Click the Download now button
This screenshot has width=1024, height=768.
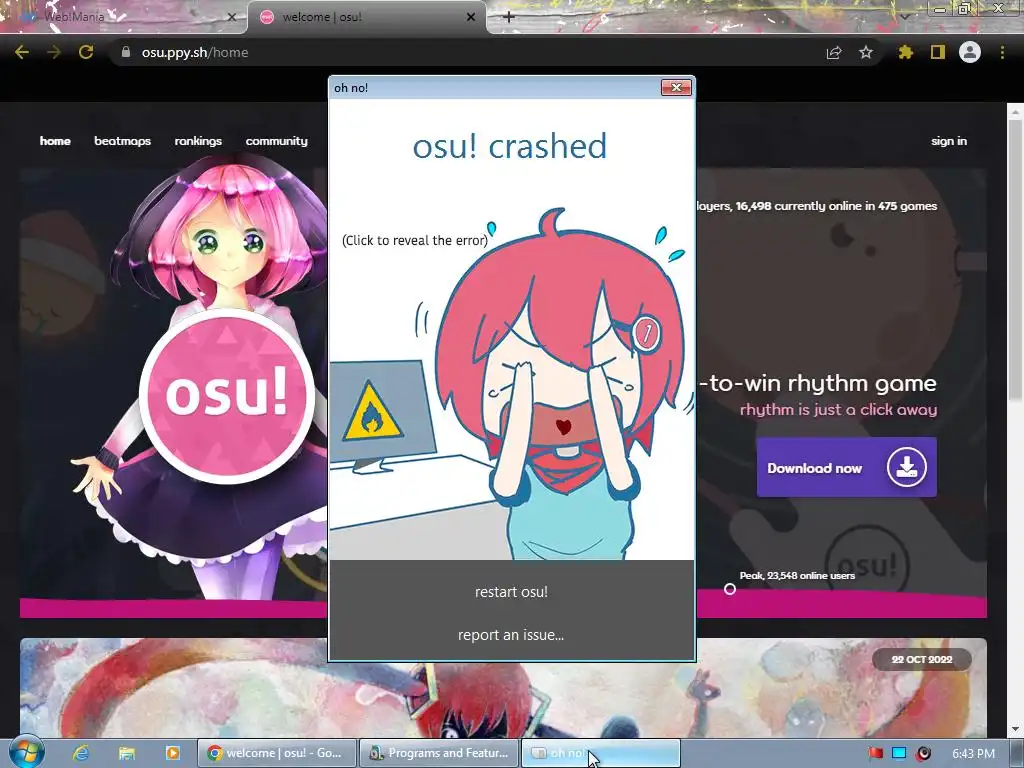(846, 468)
